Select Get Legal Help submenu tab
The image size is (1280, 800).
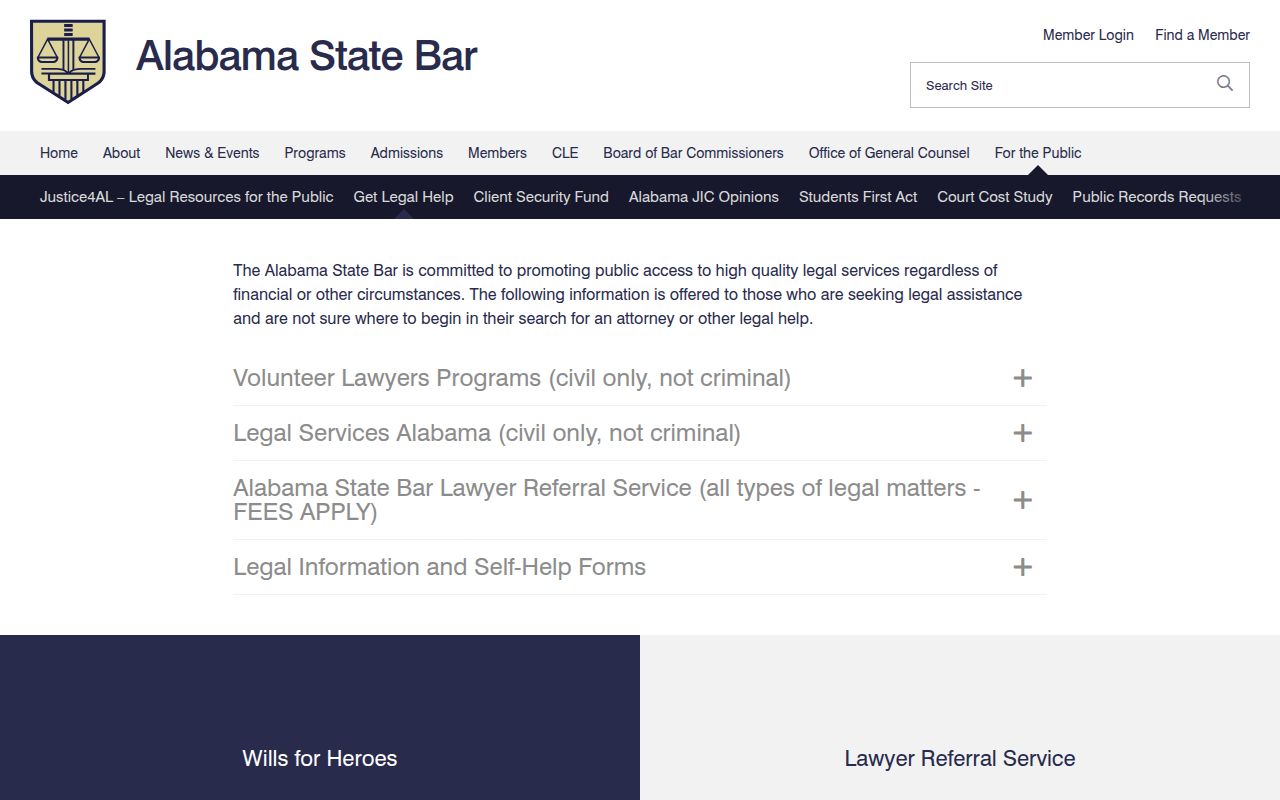[x=403, y=197]
